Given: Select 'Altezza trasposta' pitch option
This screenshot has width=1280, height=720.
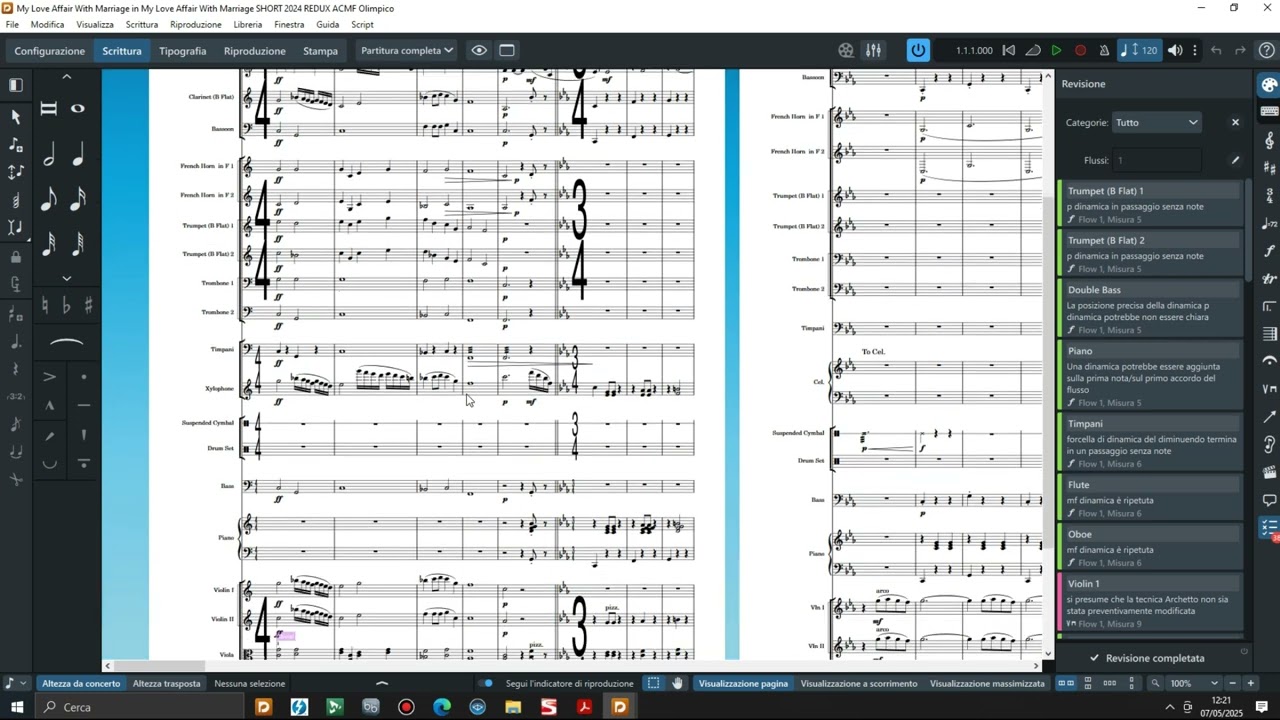Looking at the screenshot, I should [167, 684].
